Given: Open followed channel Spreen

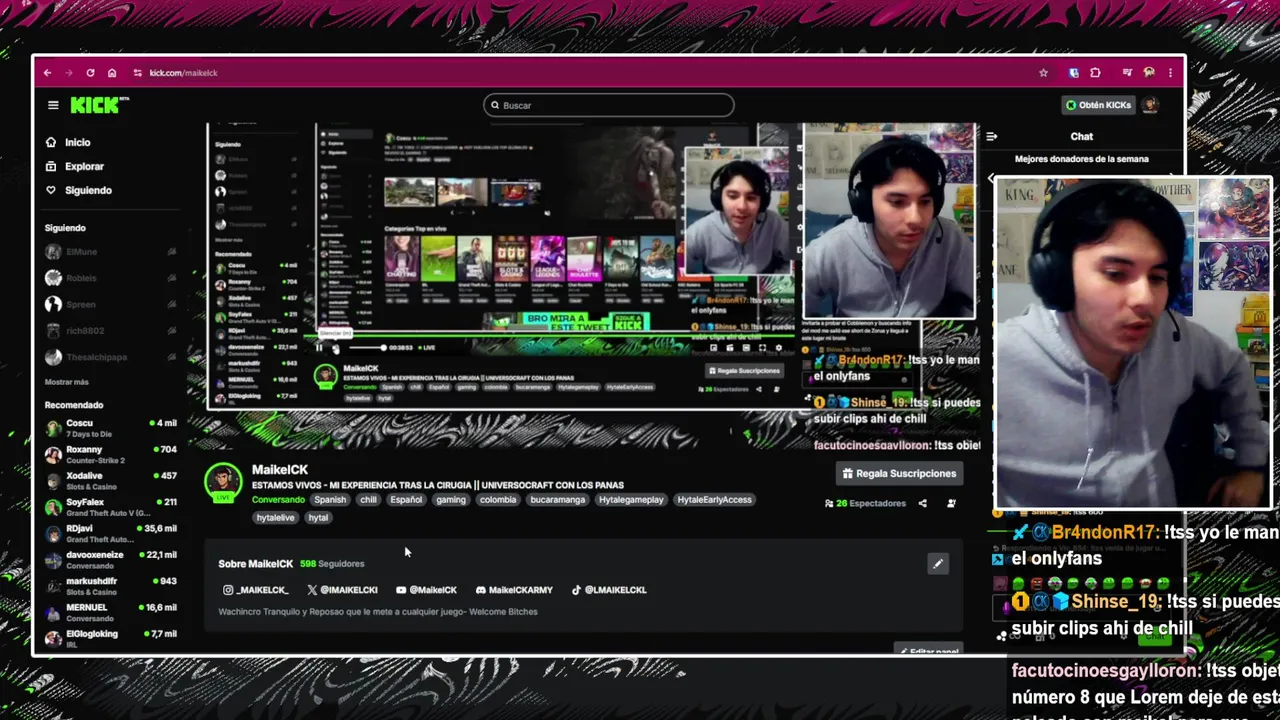Looking at the screenshot, I should [x=110, y=304].
